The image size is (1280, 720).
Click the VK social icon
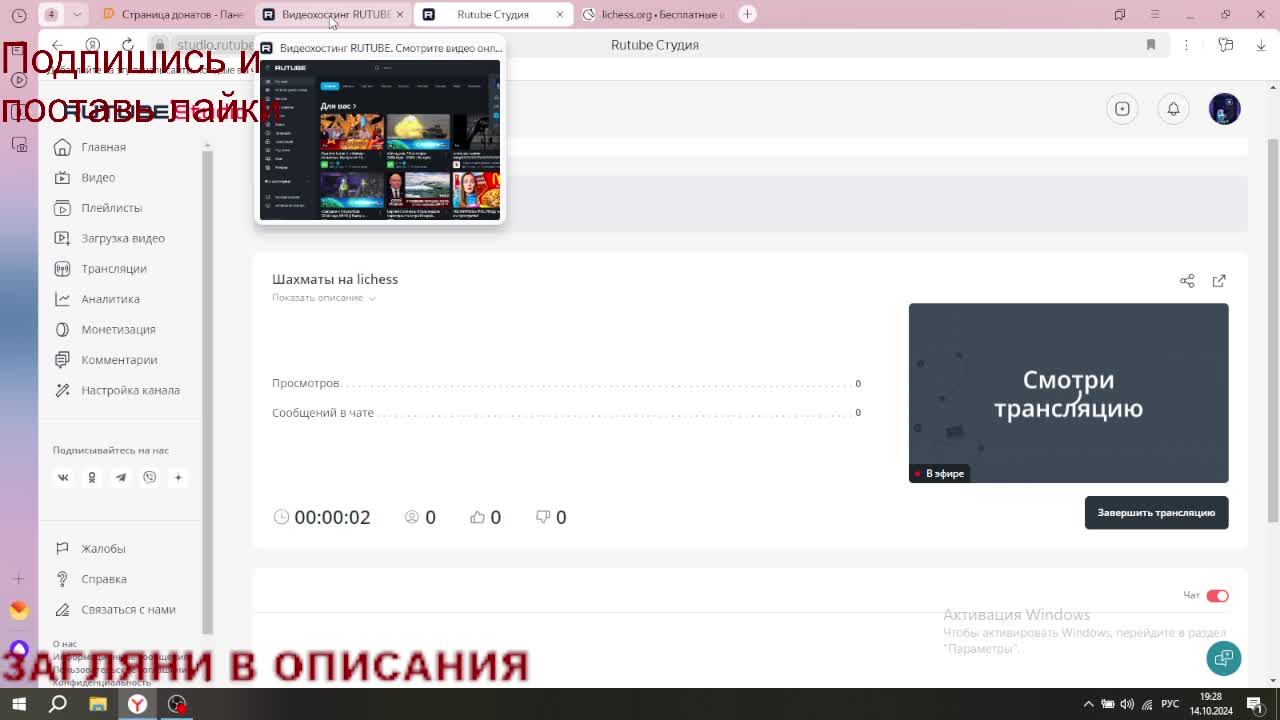click(x=63, y=477)
